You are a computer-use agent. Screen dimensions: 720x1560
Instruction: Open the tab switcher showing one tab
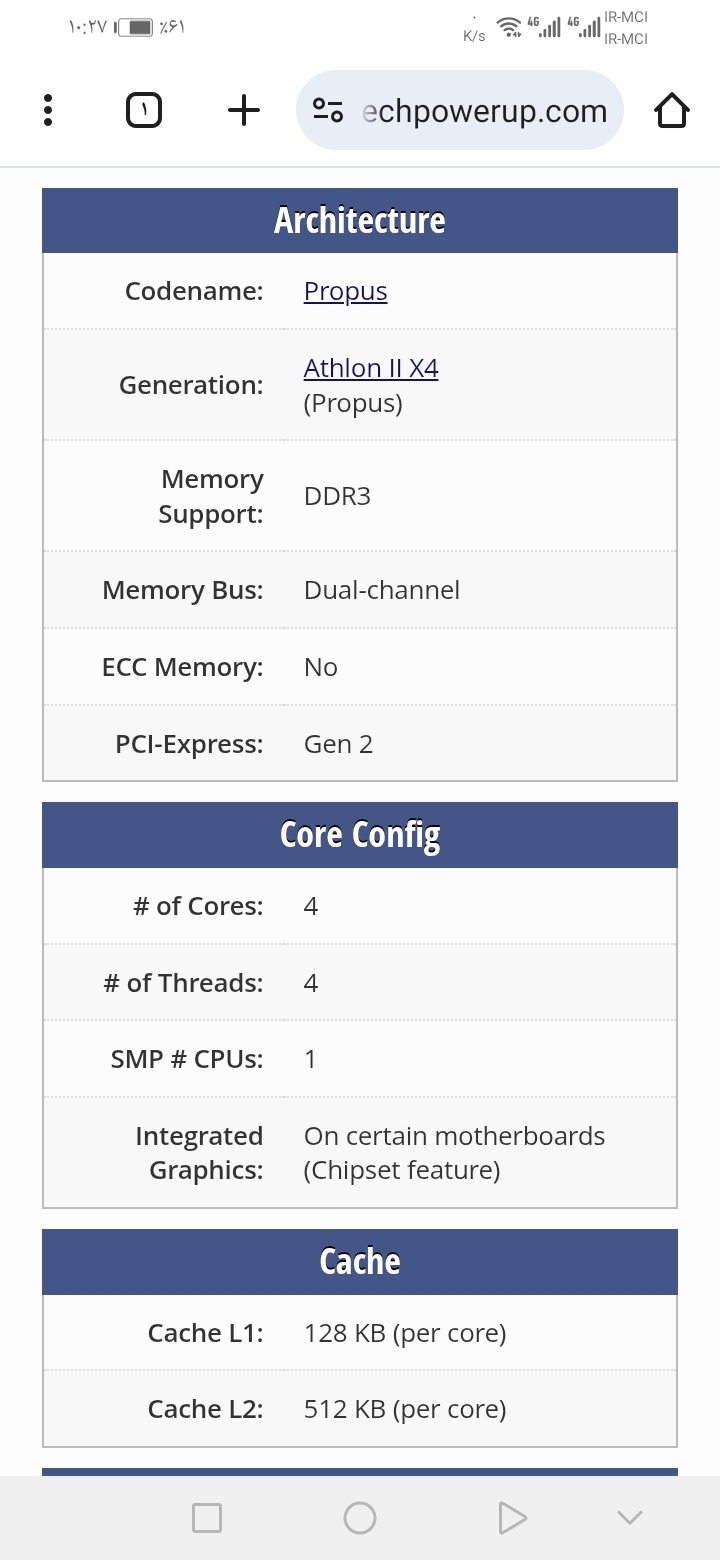pos(144,110)
